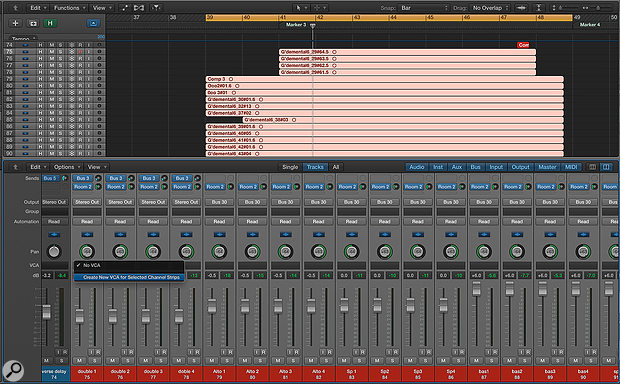Click the tracks area up-arrow icon
620x384 pixels.
(x=15, y=8)
